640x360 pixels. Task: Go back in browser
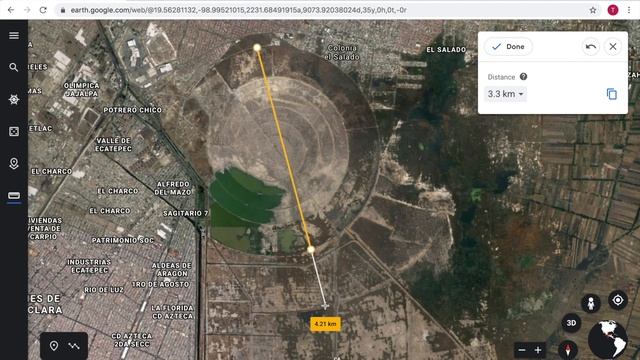click(11, 10)
